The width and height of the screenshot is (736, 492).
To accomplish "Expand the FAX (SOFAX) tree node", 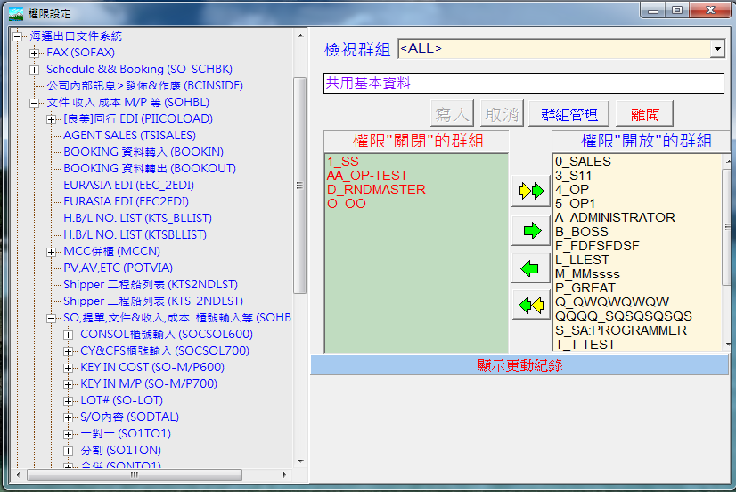I will click(34, 53).
